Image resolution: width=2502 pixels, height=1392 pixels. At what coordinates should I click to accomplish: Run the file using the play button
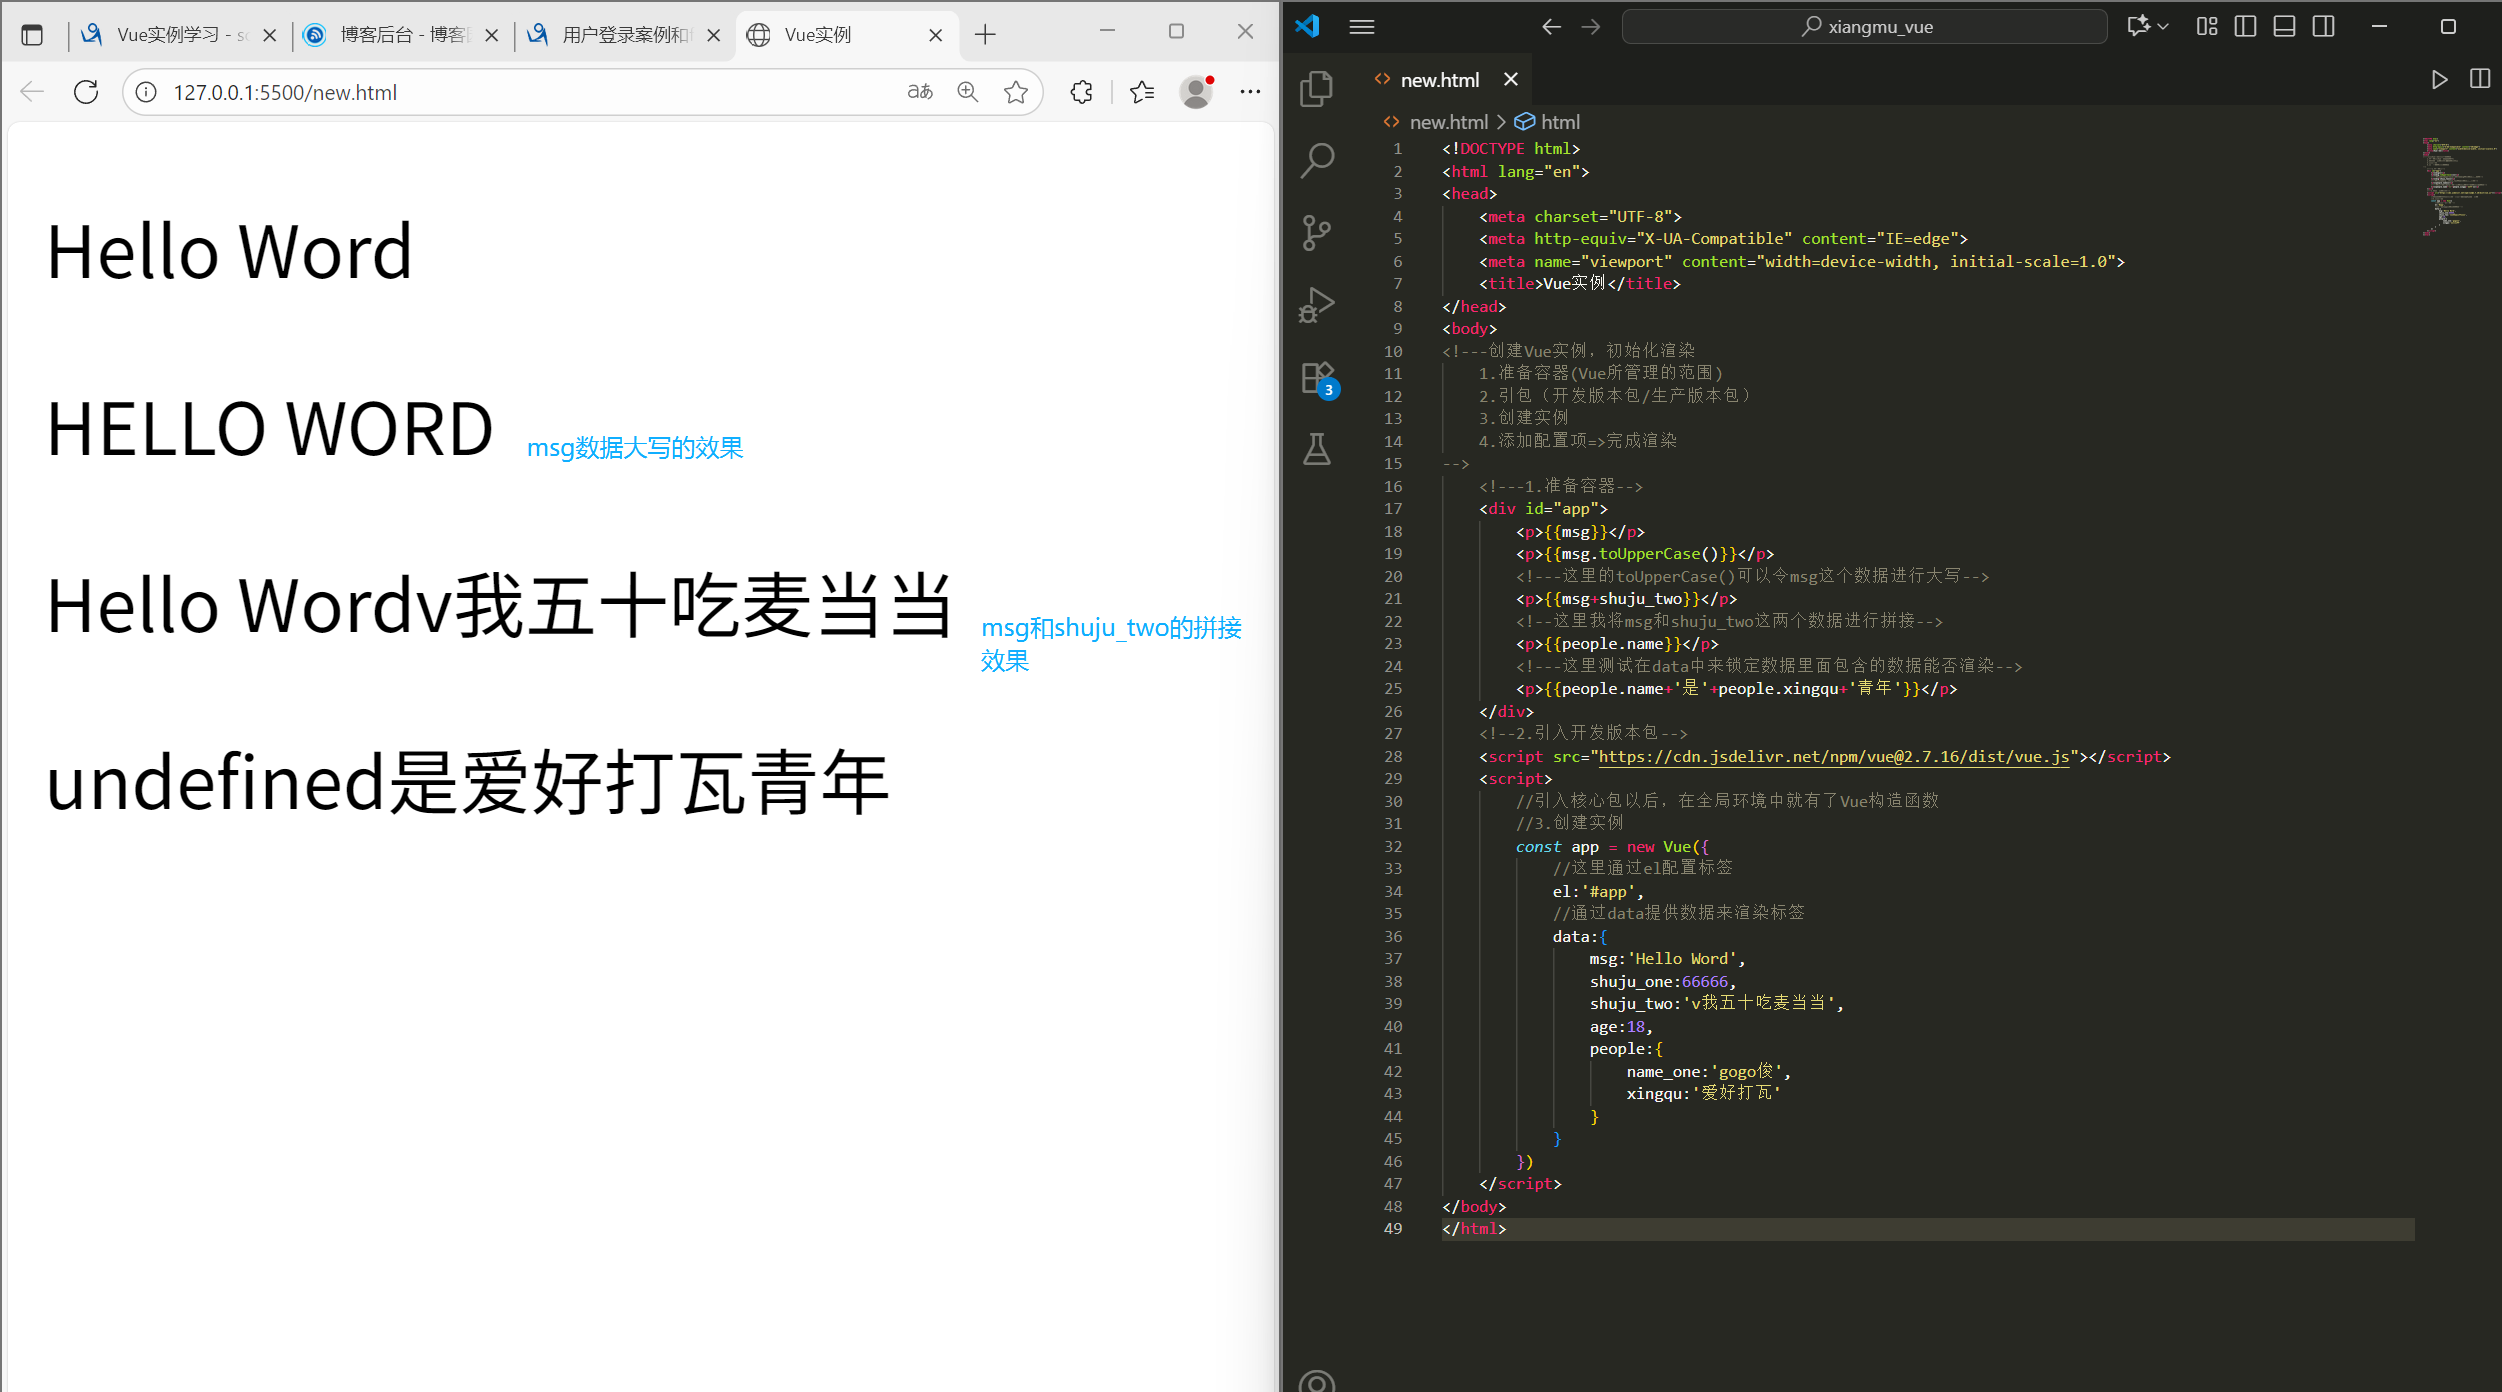2440,79
